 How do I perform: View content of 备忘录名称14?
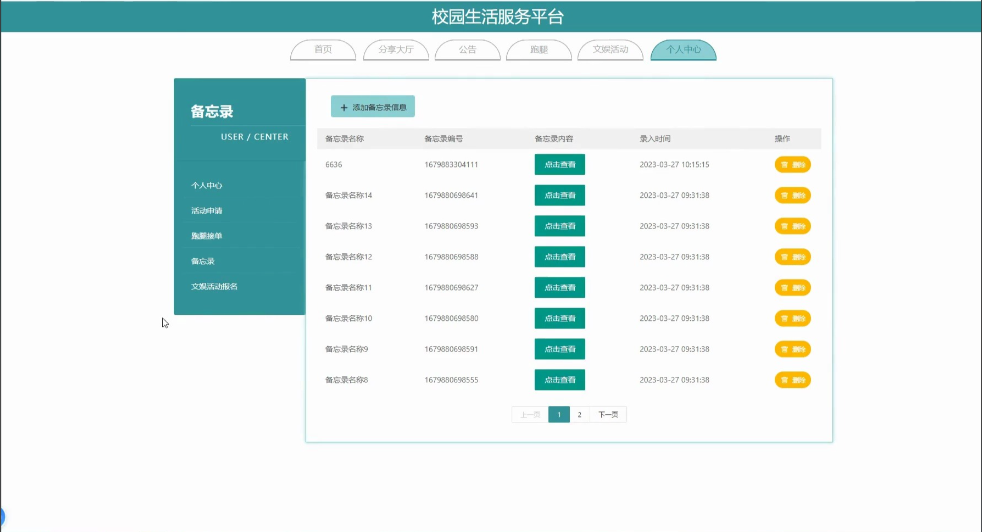tap(559, 195)
